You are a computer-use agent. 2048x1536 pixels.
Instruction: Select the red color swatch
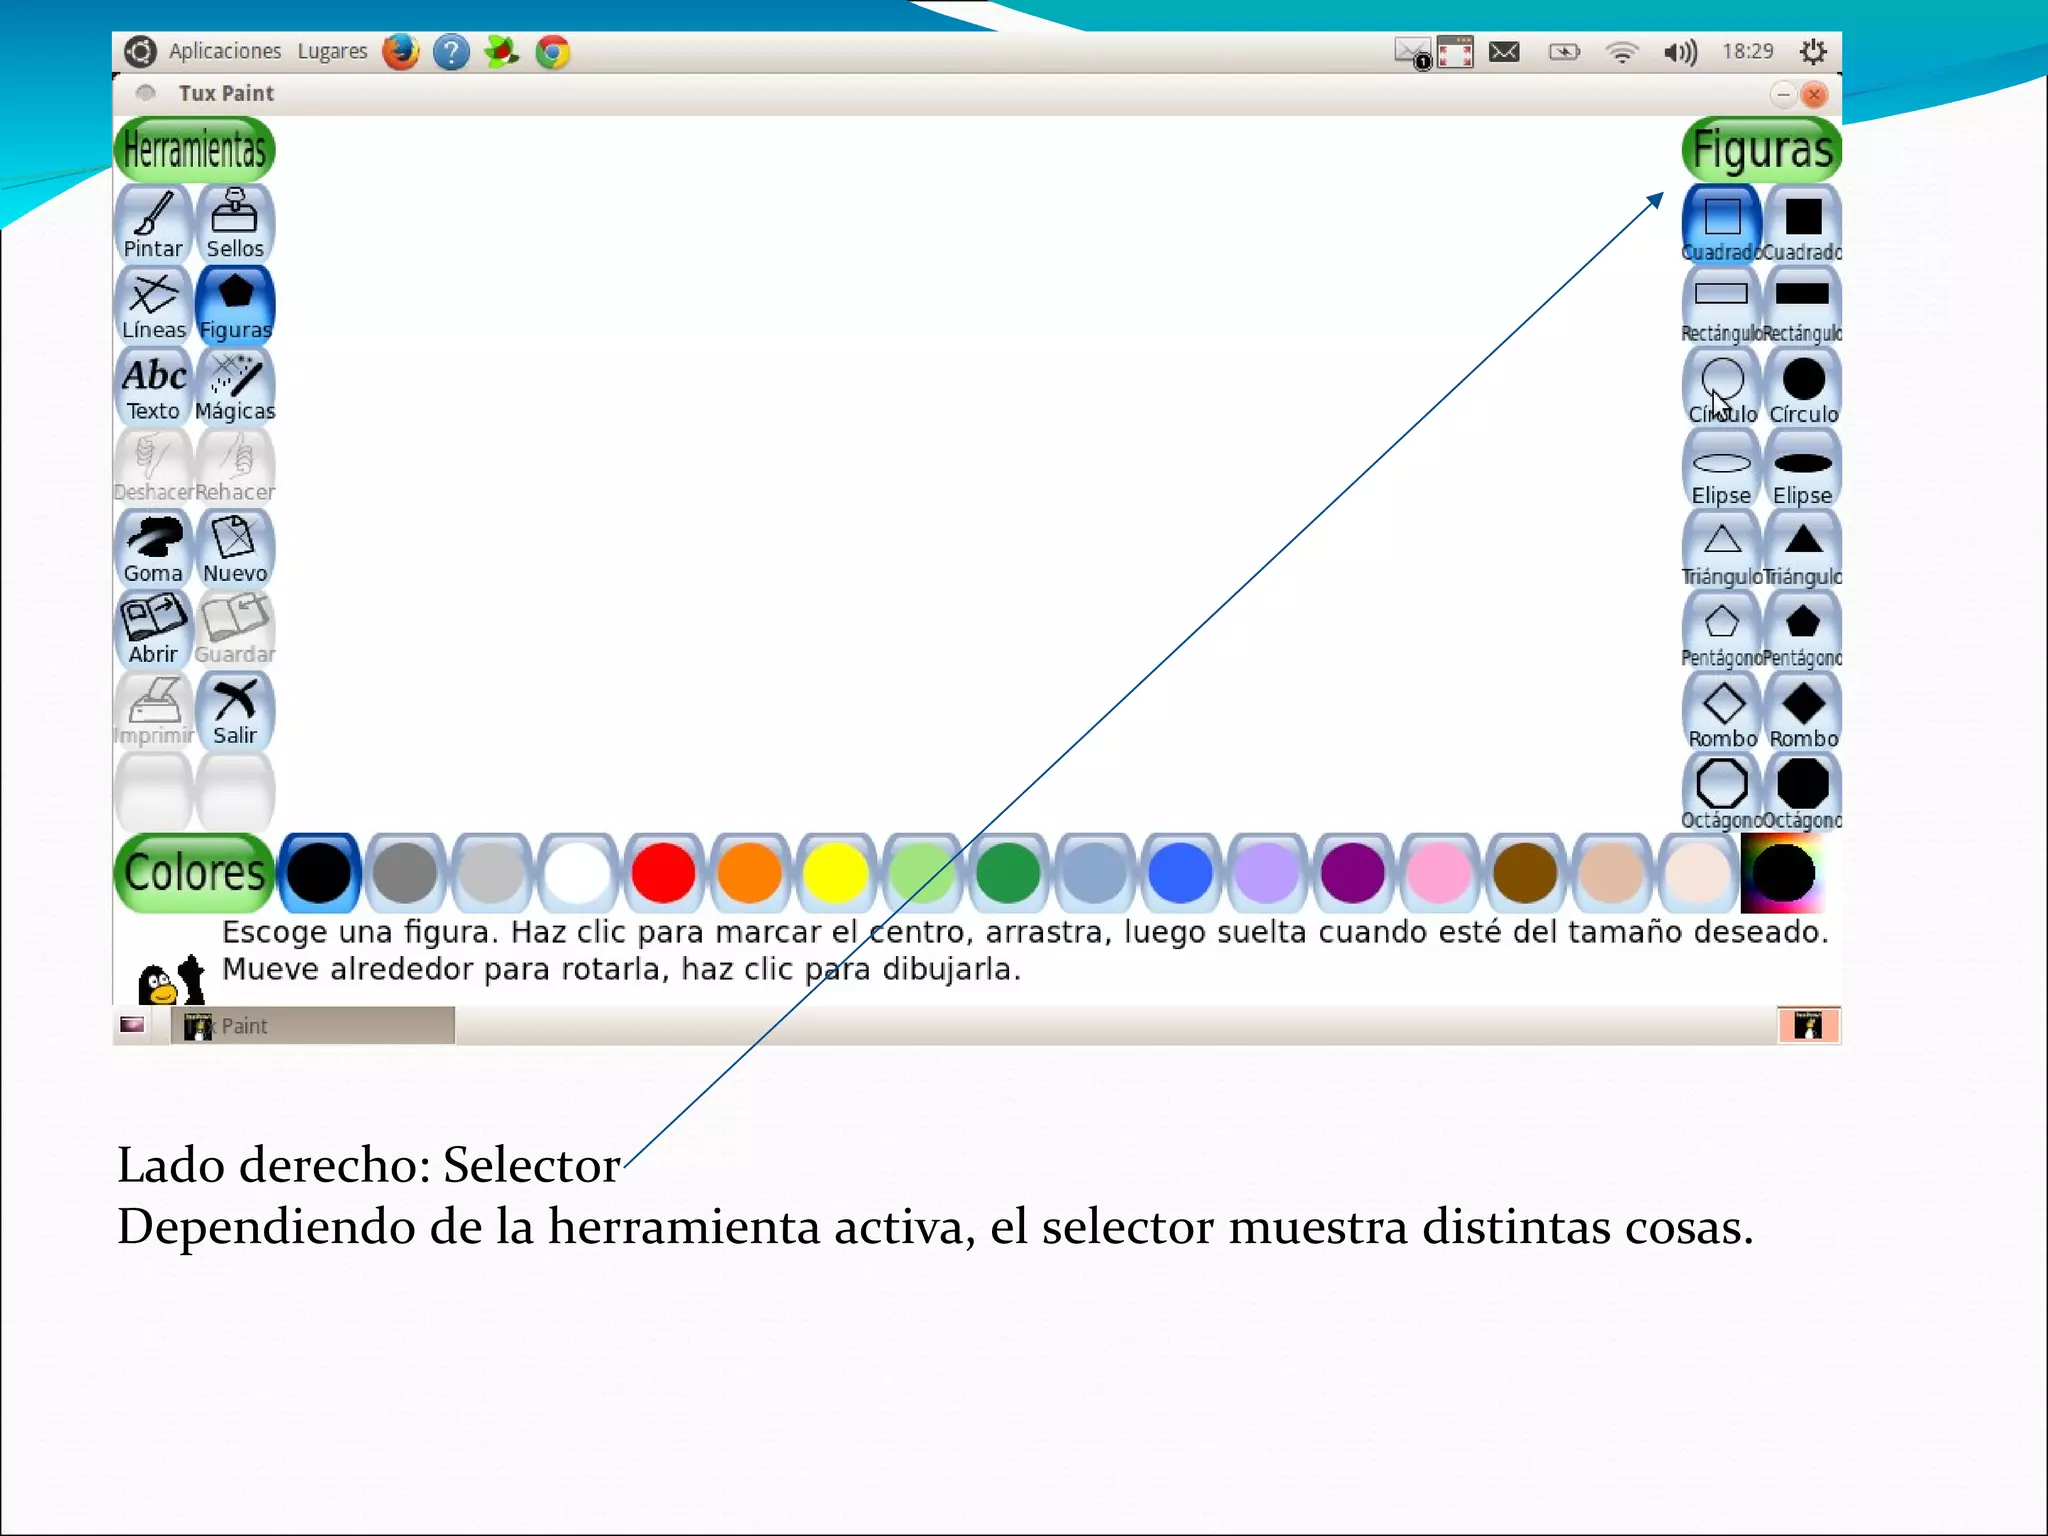pos(663,873)
